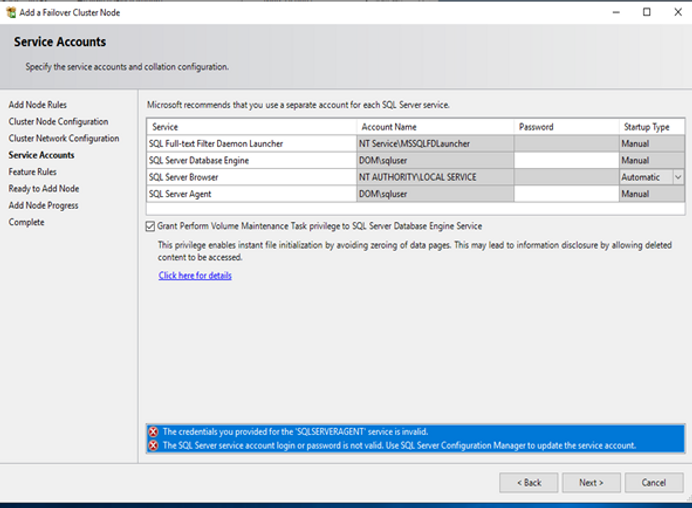Click the installer icon in the title bar
Image resolution: width=692 pixels, height=508 pixels.
click(10, 11)
